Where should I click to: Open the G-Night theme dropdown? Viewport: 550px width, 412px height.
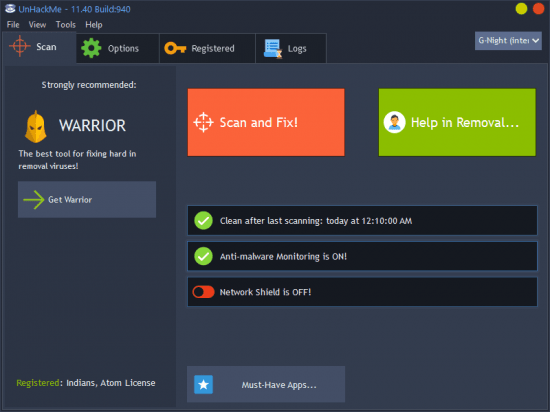click(x=508, y=41)
